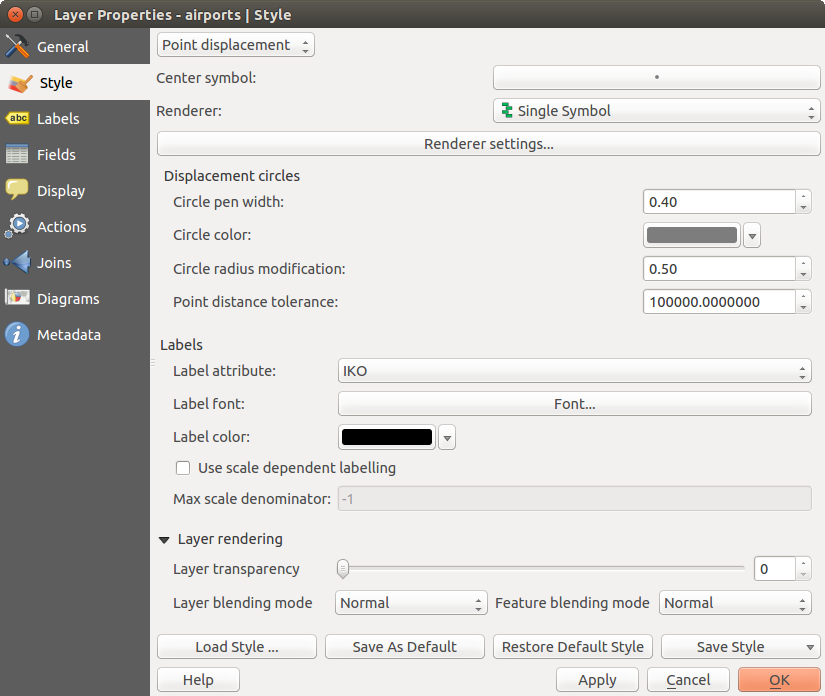Click the Renderer settings button
The width and height of the screenshot is (825, 696).
[488, 144]
